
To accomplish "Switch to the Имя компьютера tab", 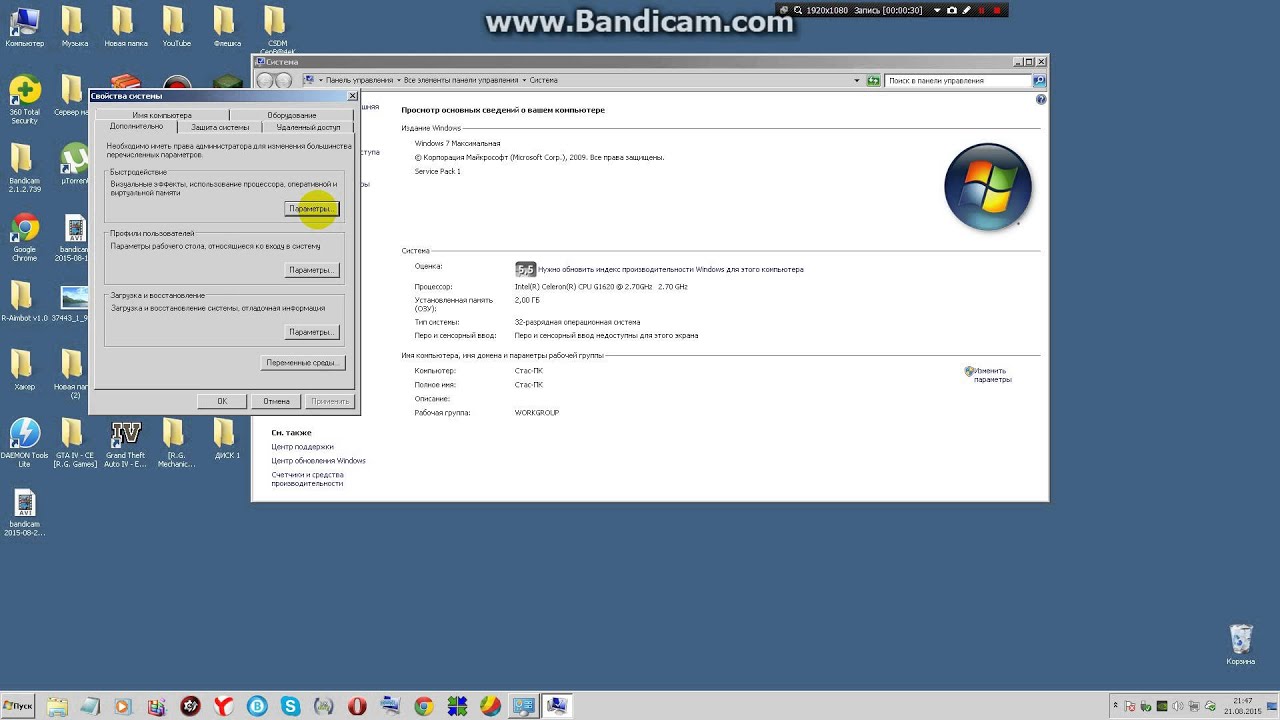I will click(x=161, y=115).
